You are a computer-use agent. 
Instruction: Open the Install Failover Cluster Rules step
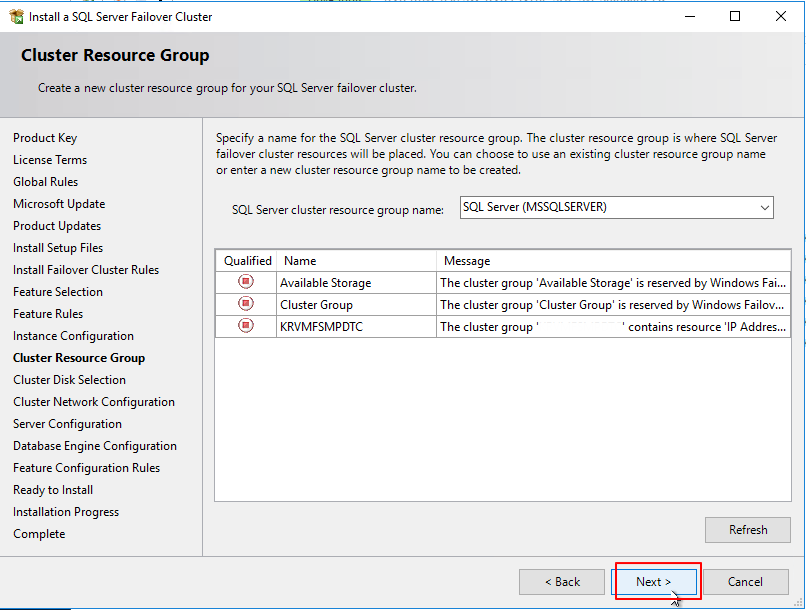86,270
